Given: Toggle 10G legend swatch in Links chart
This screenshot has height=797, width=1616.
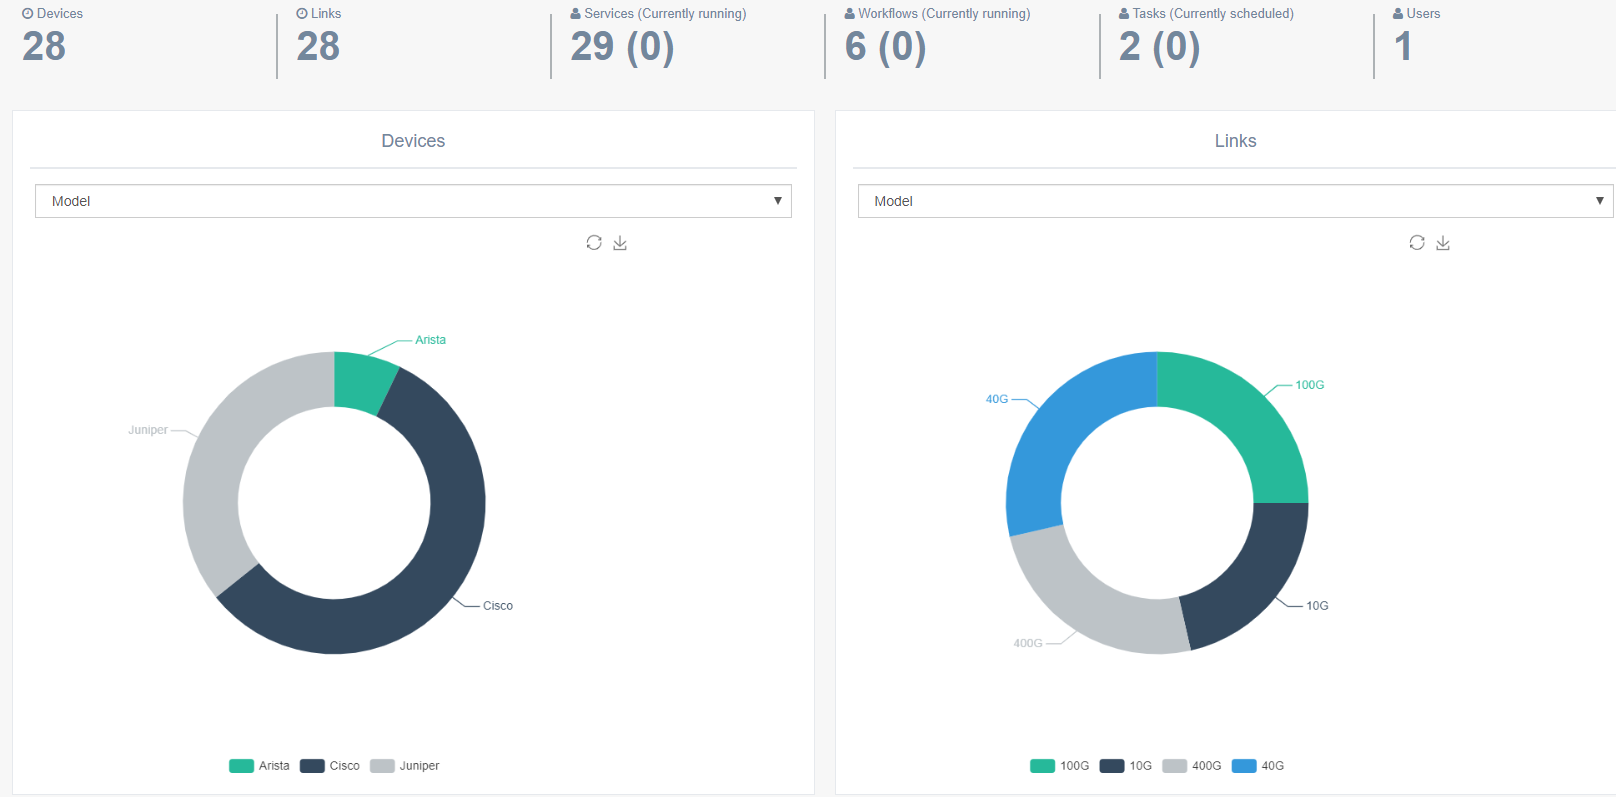Looking at the screenshot, I should [x=1112, y=766].
